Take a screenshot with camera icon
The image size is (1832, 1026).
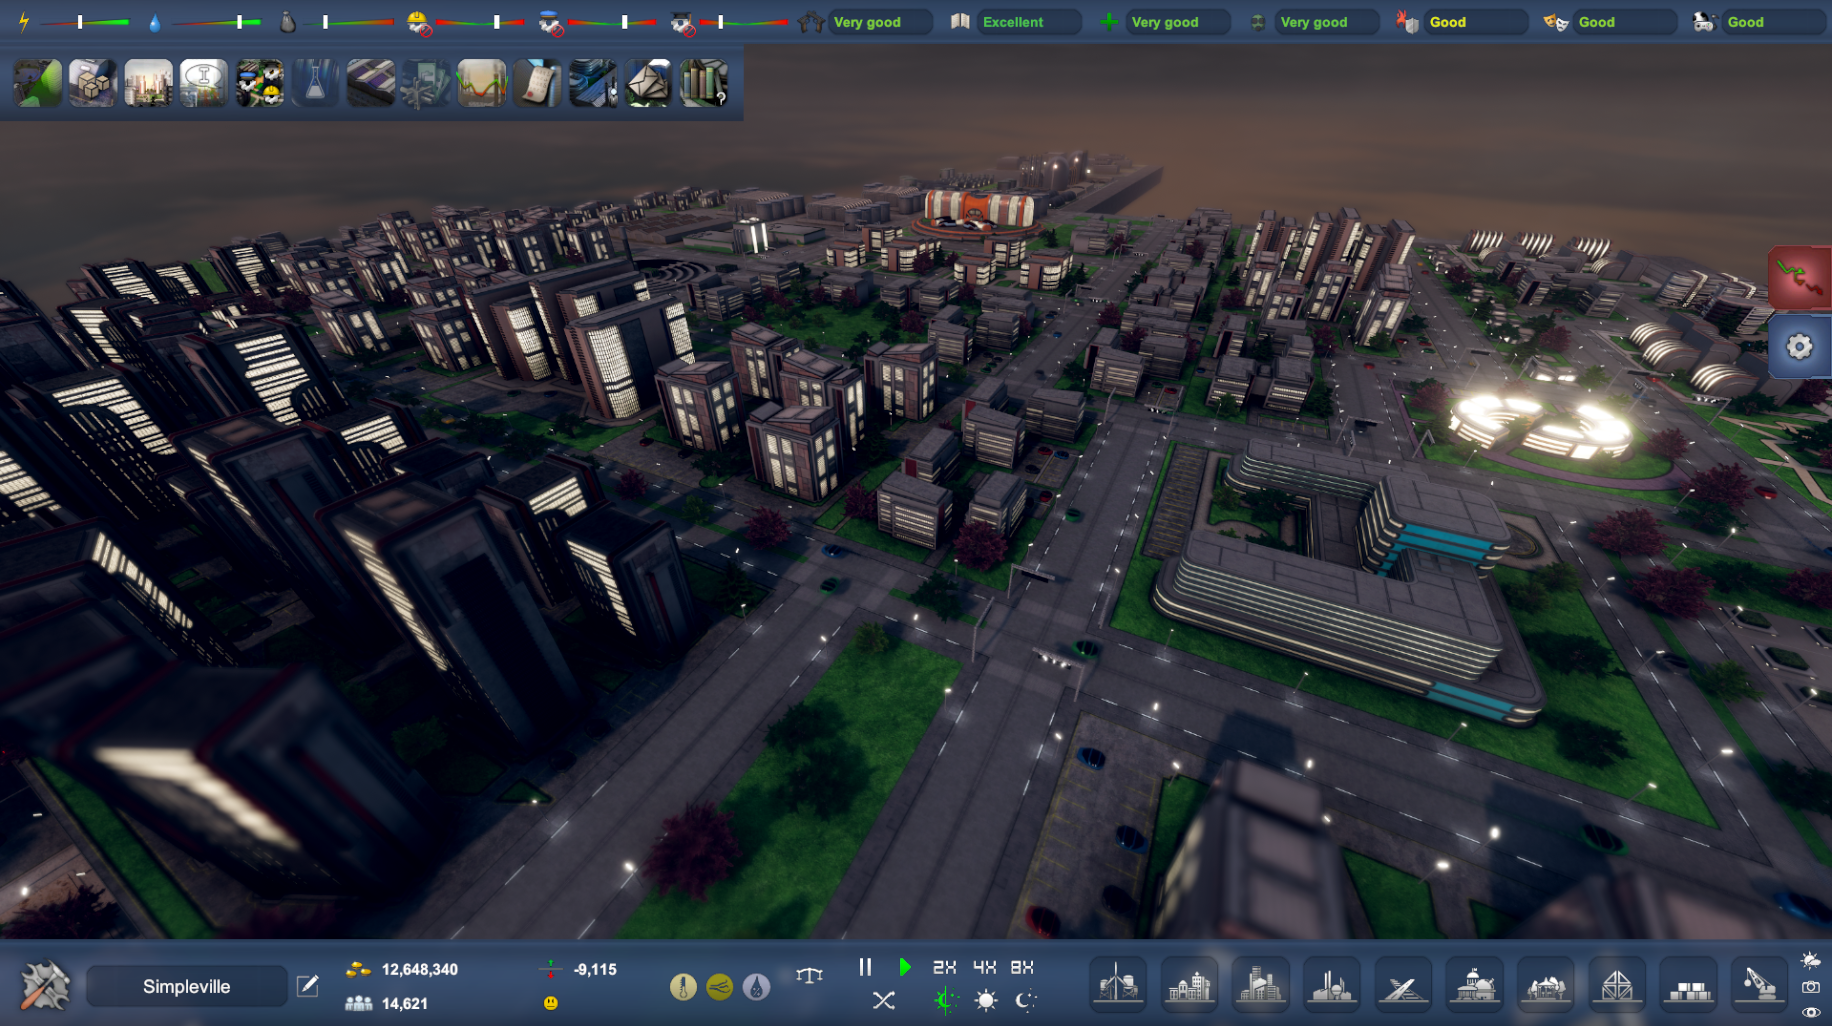click(1811, 987)
